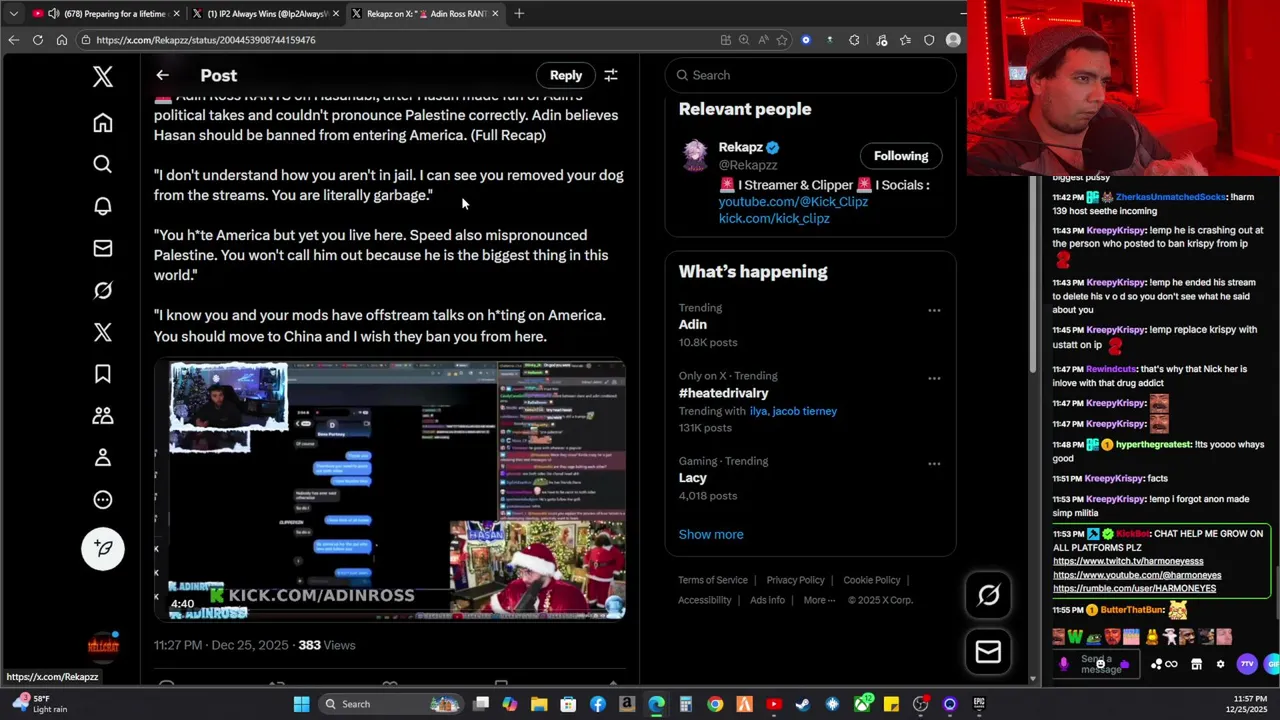
Task: Open options menu for Adin trend
Action: 934,310
